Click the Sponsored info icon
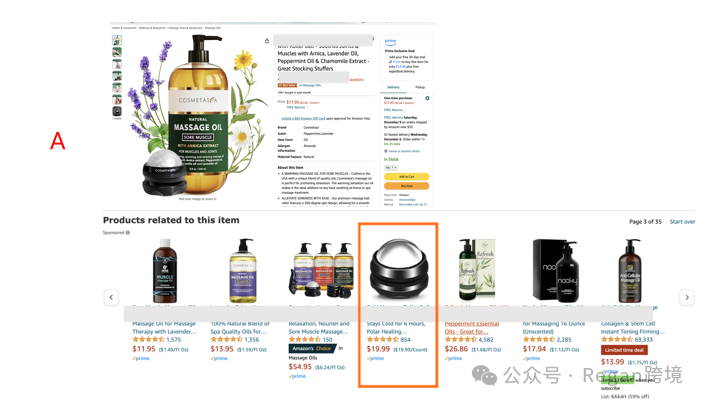The height and width of the screenshot is (403, 705). point(128,233)
